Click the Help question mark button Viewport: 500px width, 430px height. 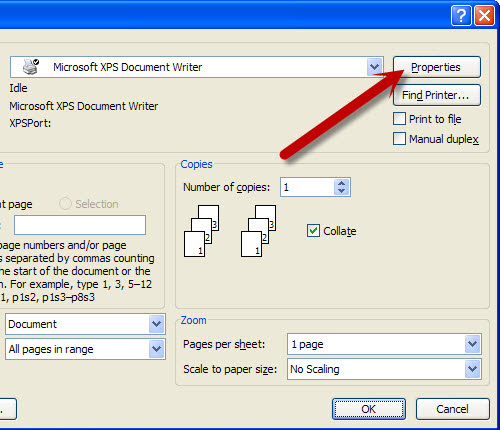click(x=461, y=15)
